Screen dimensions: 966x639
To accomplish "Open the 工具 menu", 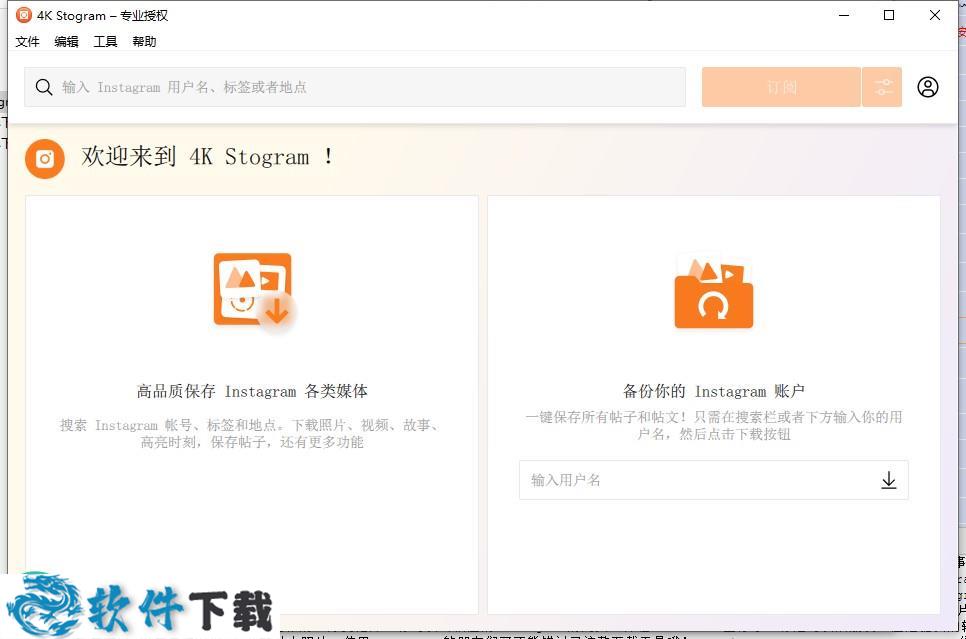I will click(105, 41).
